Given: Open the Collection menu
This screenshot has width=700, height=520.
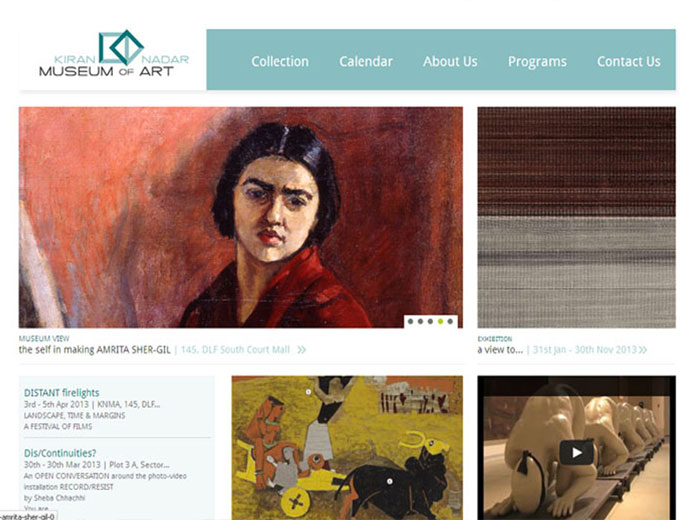Looking at the screenshot, I should coord(280,61).
